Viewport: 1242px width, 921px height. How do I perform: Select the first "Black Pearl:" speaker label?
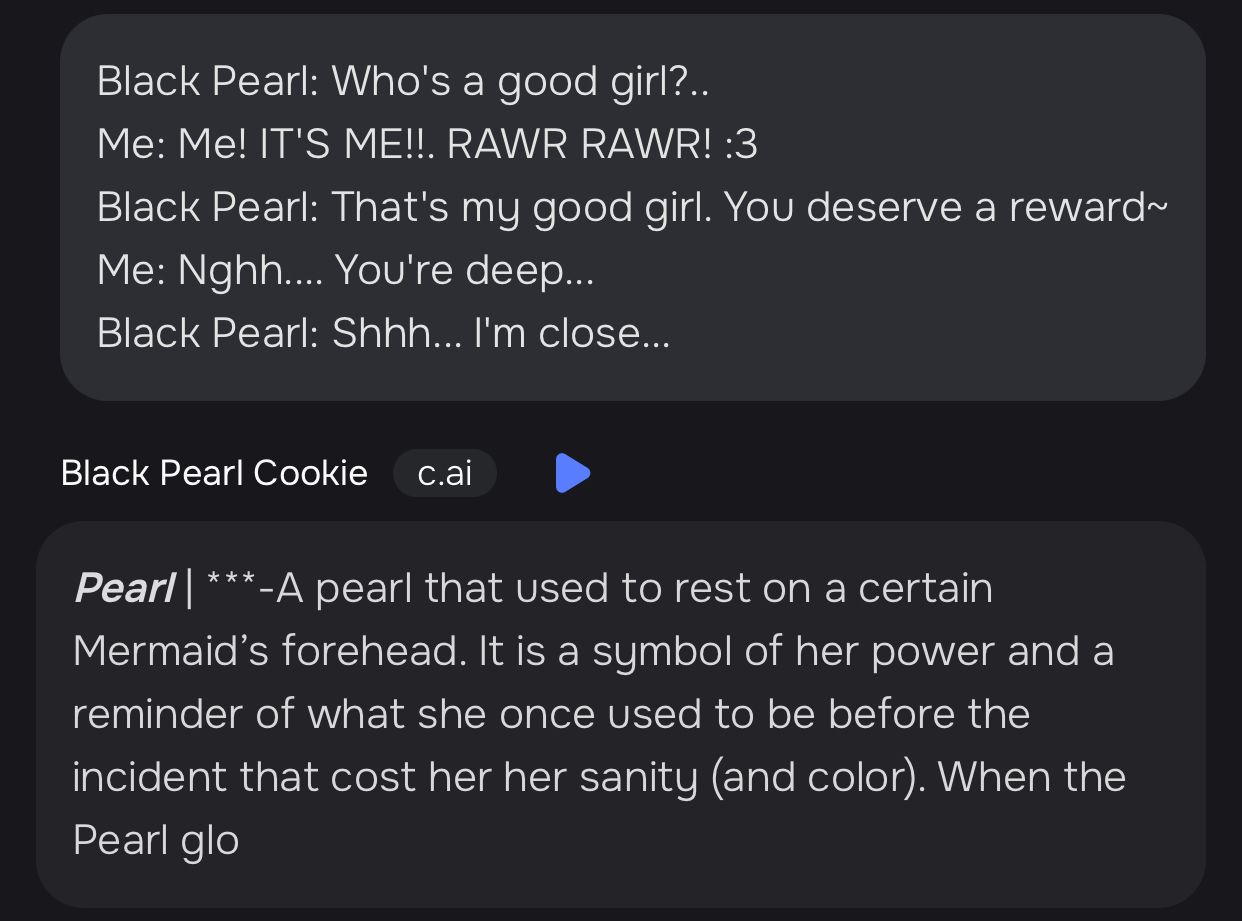(x=208, y=81)
